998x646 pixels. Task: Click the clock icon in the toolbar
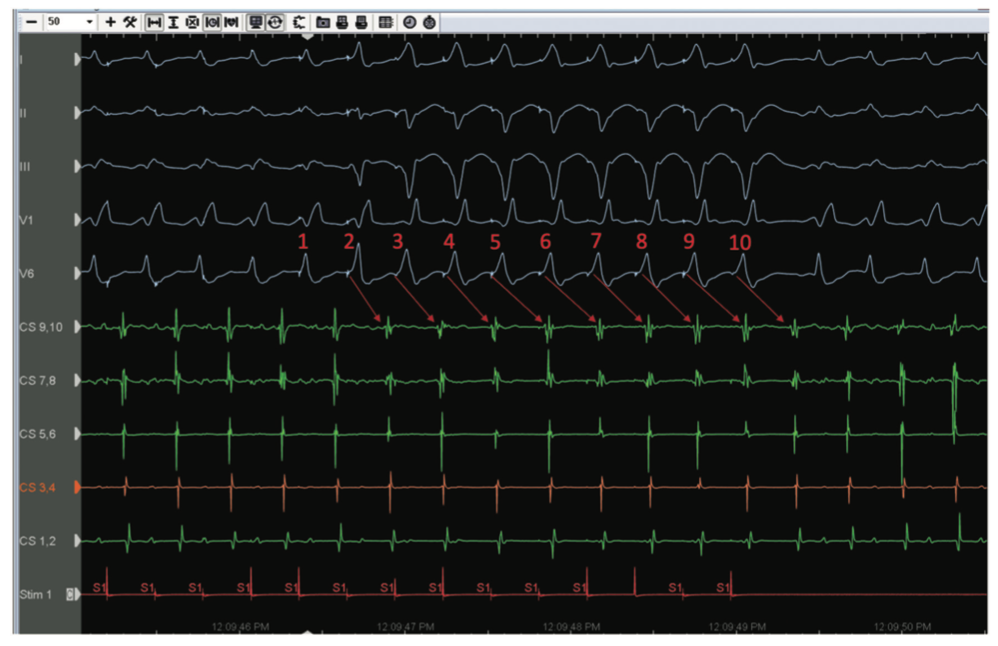[410, 21]
